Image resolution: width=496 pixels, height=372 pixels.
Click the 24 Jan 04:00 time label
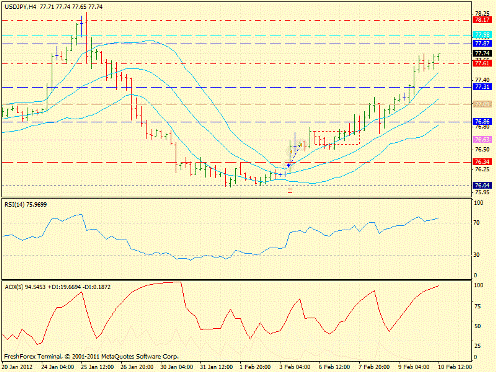pyautogui.click(x=58, y=367)
